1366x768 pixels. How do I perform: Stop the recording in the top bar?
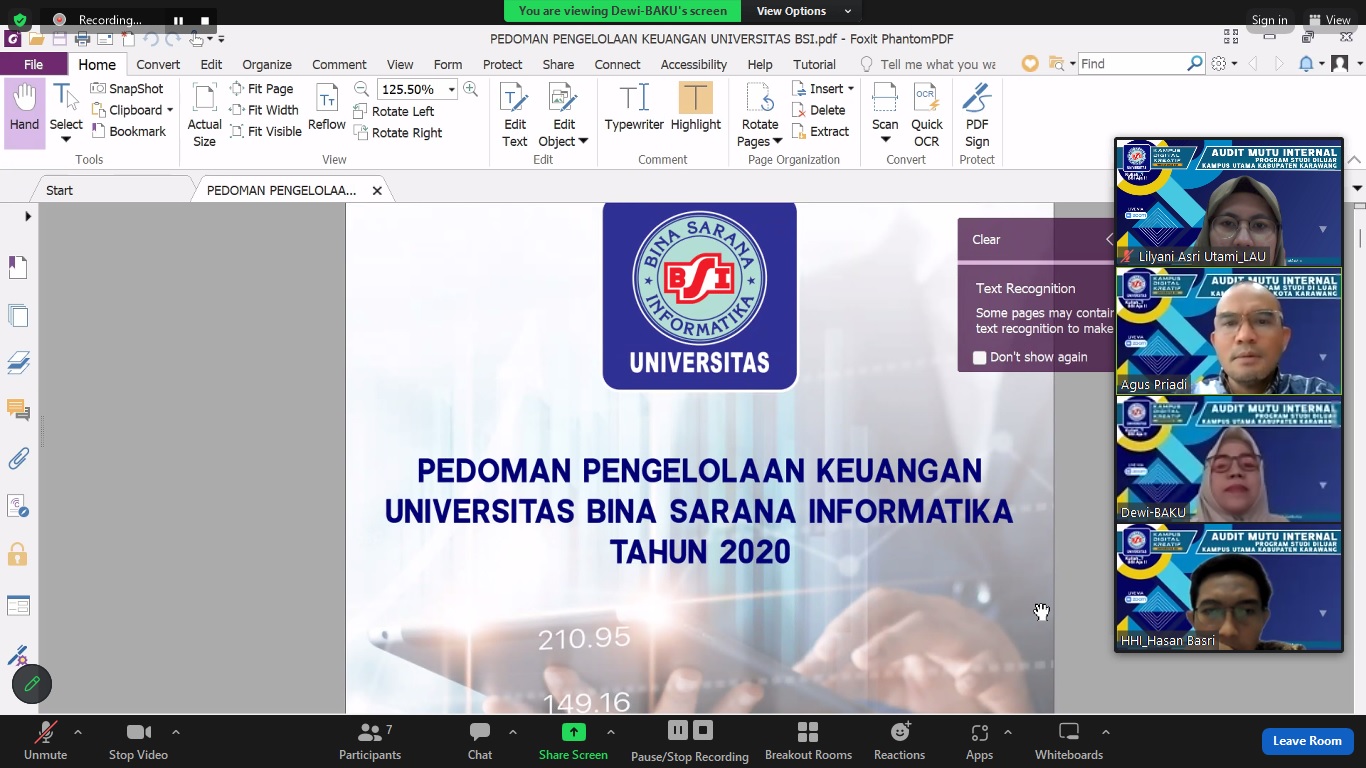[x=205, y=20]
